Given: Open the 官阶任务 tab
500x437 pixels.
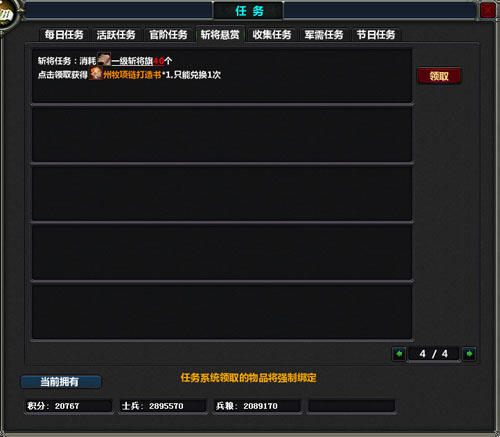Looking at the screenshot, I should [168, 35].
